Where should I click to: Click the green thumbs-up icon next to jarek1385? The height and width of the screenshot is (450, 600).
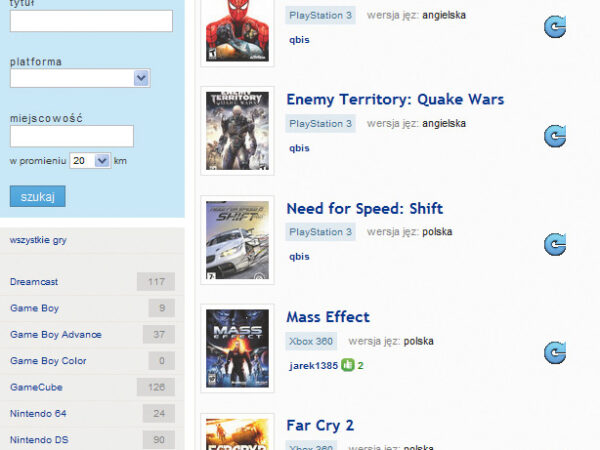click(x=348, y=365)
